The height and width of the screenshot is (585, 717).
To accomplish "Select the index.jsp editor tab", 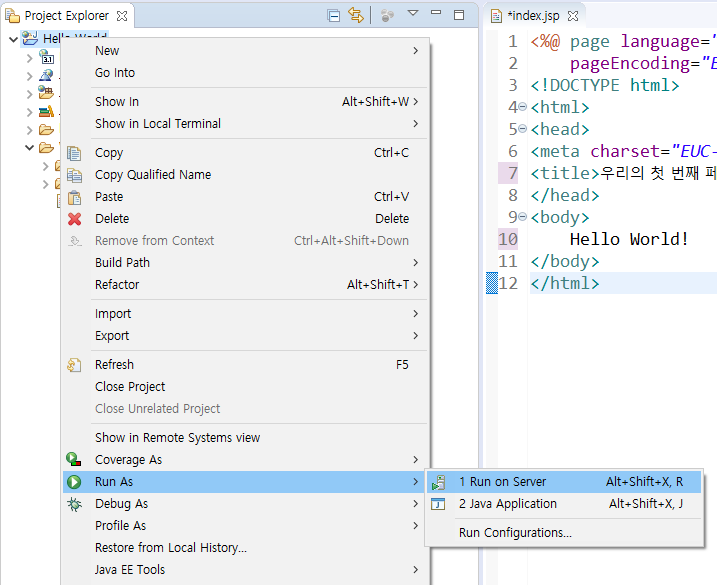I will coord(533,16).
